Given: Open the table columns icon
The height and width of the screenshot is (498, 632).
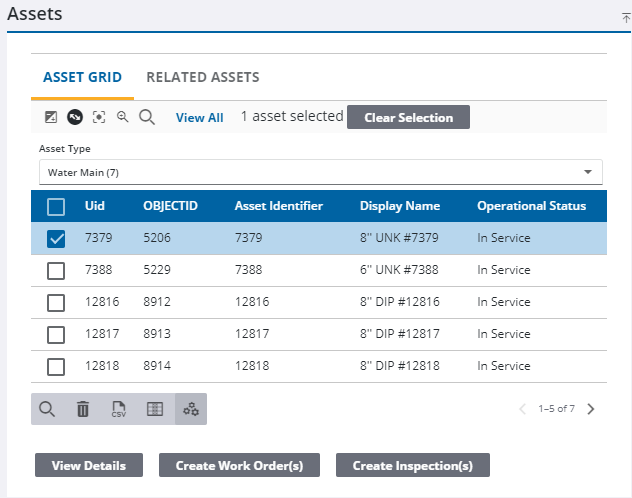Looking at the screenshot, I should 155,409.
